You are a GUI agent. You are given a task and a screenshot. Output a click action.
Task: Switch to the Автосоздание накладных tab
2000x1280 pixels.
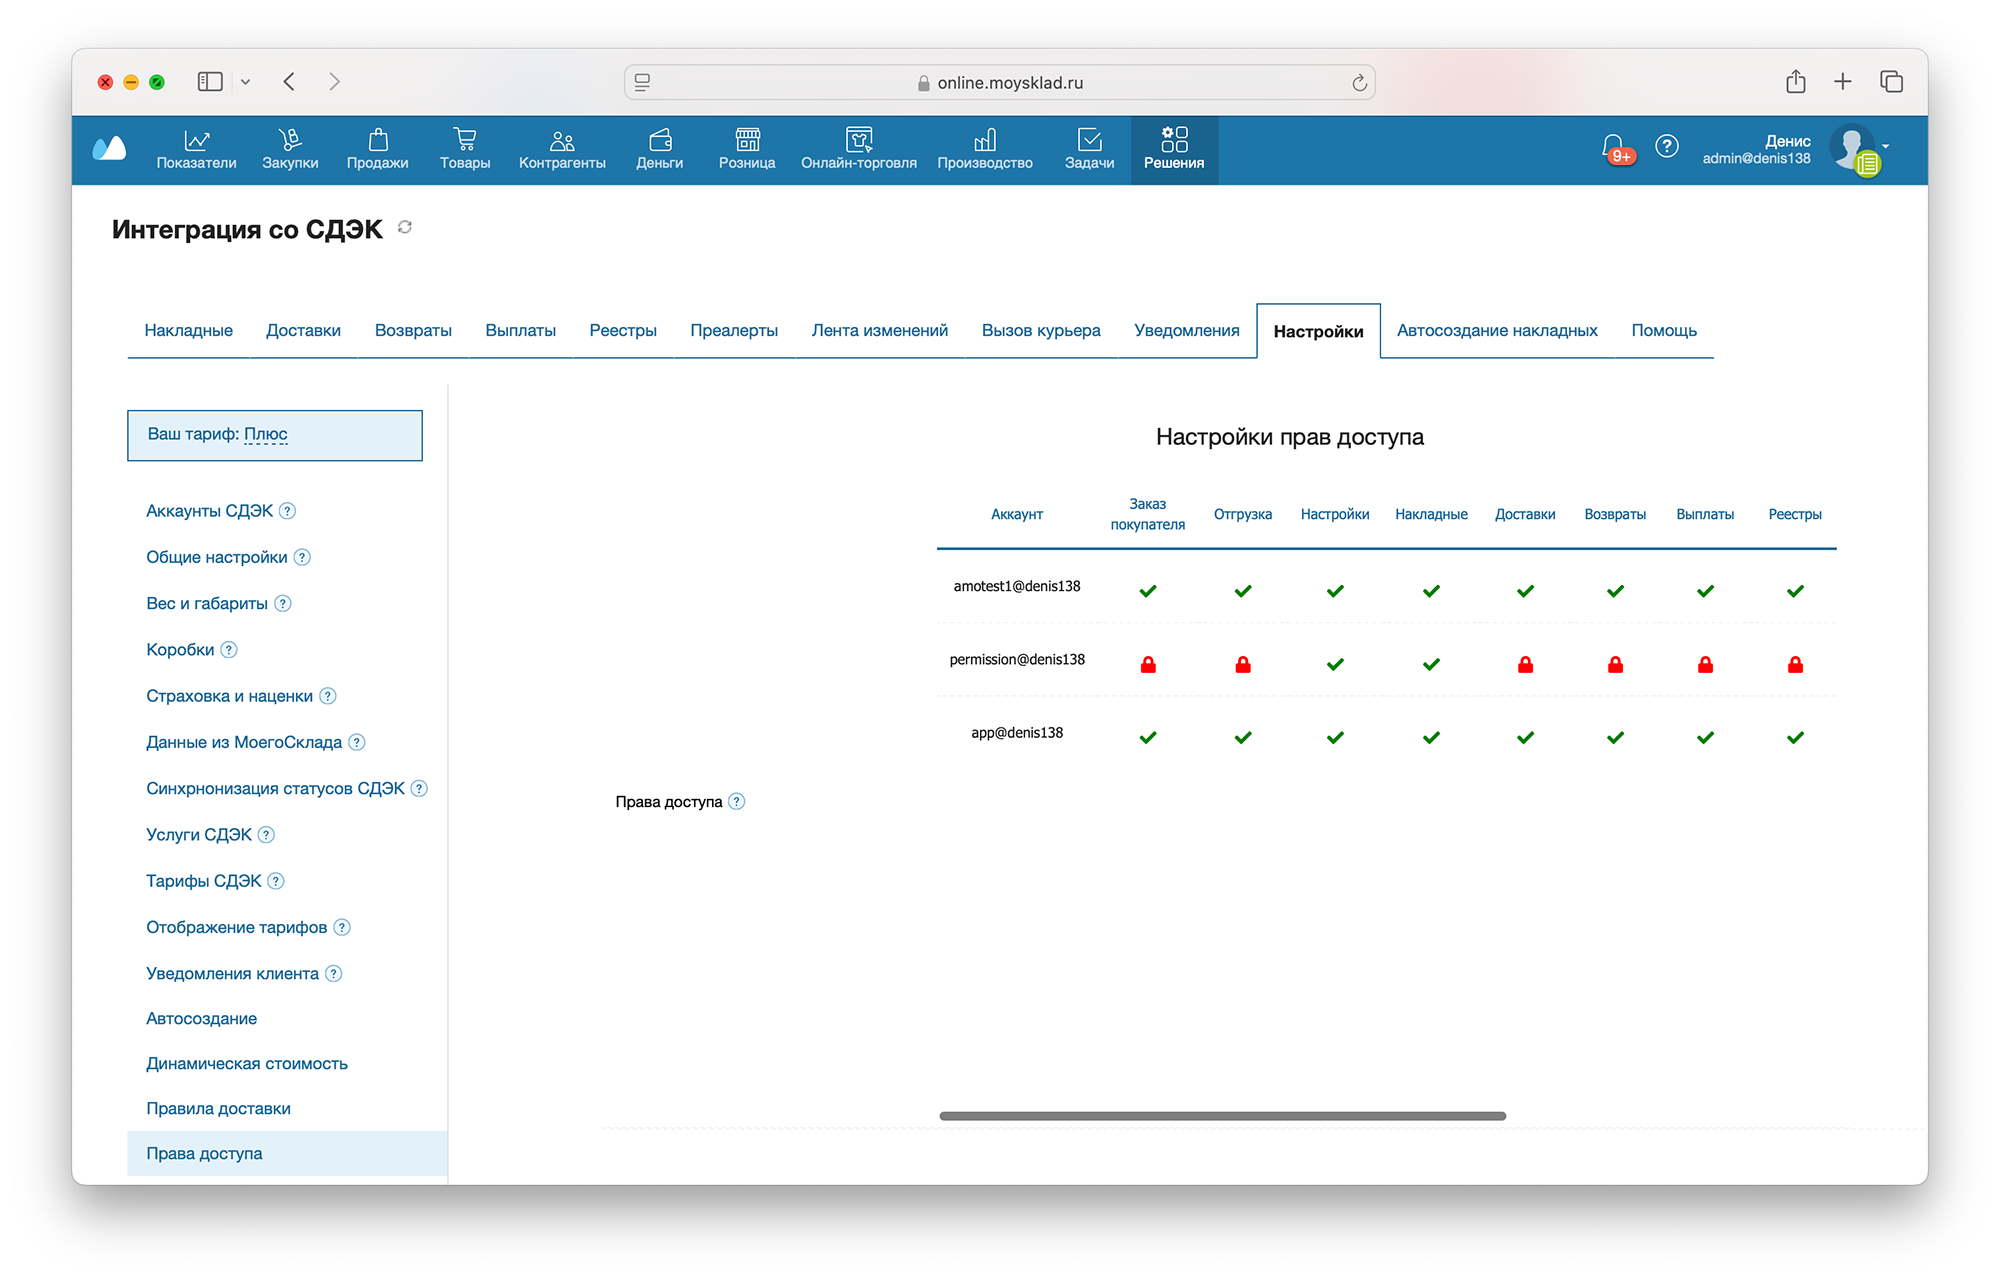click(1497, 331)
